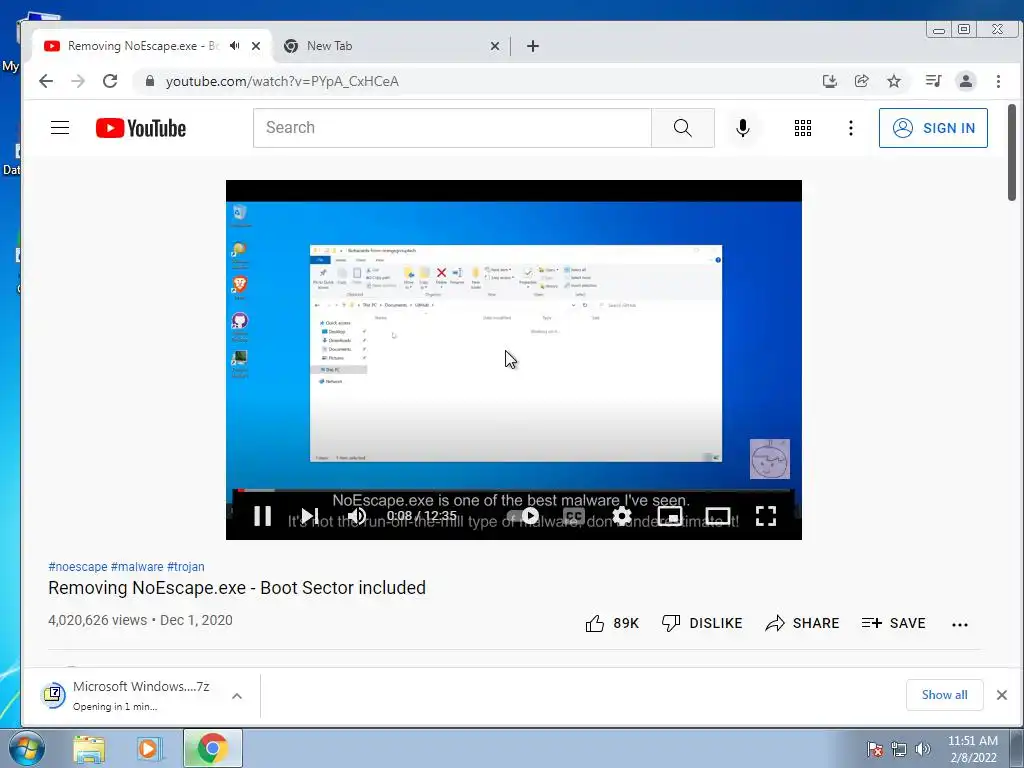Reload the current page
This screenshot has height=768, width=1024.
110,81
